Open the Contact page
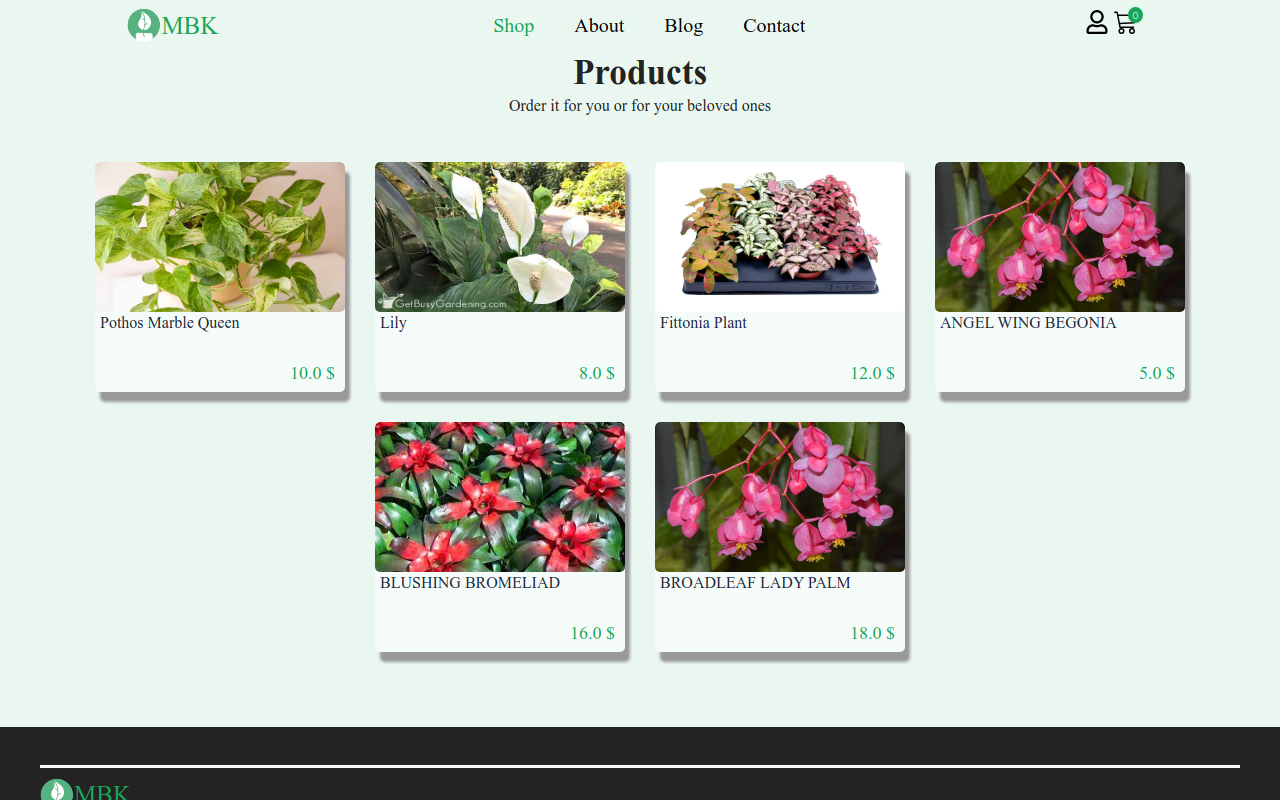The width and height of the screenshot is (1280, 800). [774, 26]
